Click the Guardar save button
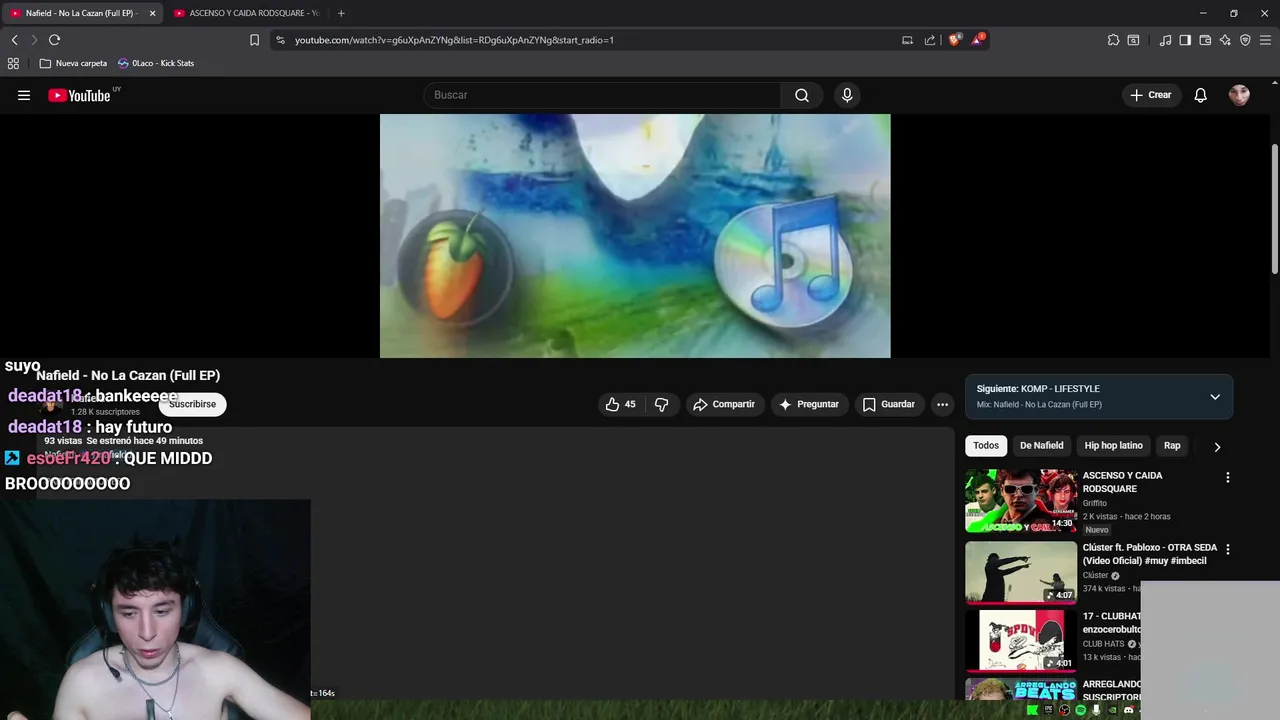The height and width of the screenshot is (720, 1280). click(888, 404)
